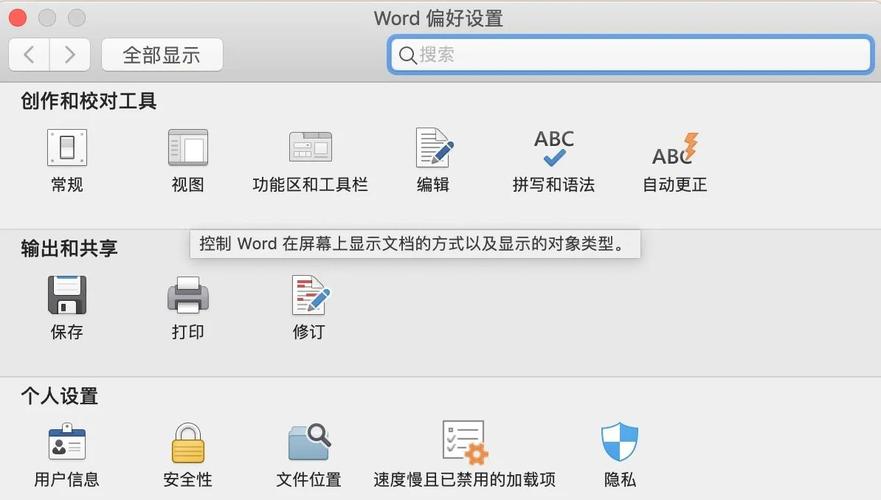Click the back navigation arrow
881x500 pixels.
click(x=29, y=54)
